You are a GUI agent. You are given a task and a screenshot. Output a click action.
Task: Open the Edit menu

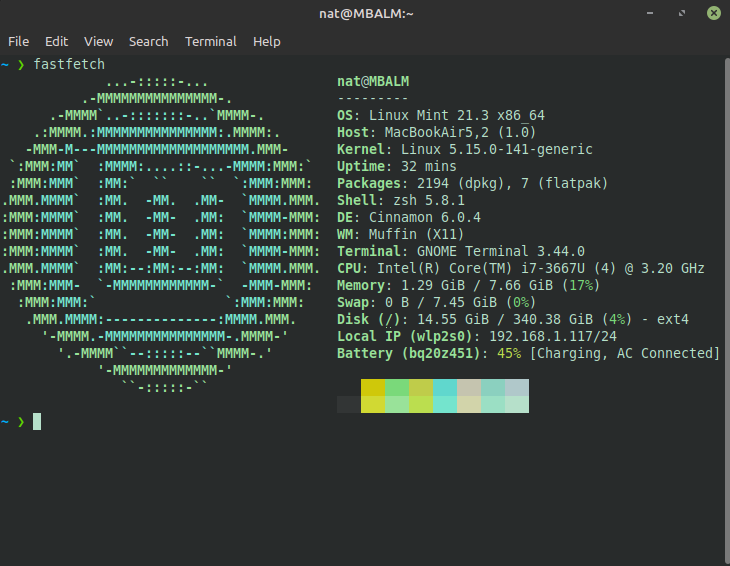tap(56, 41)
